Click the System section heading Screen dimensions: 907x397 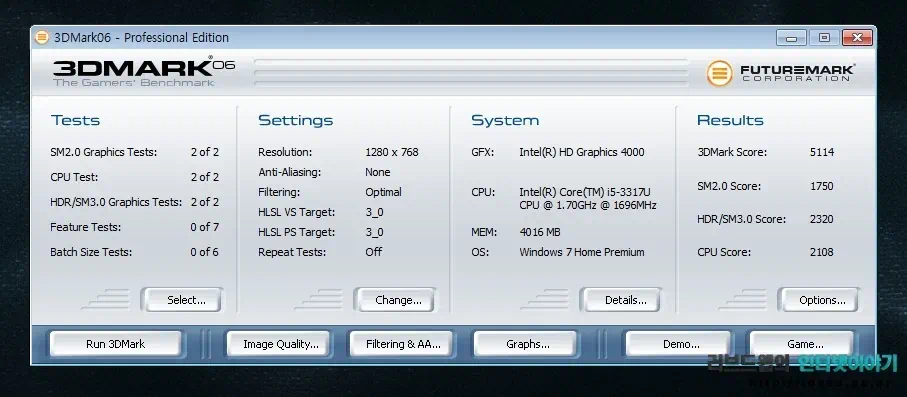[505, 120]
